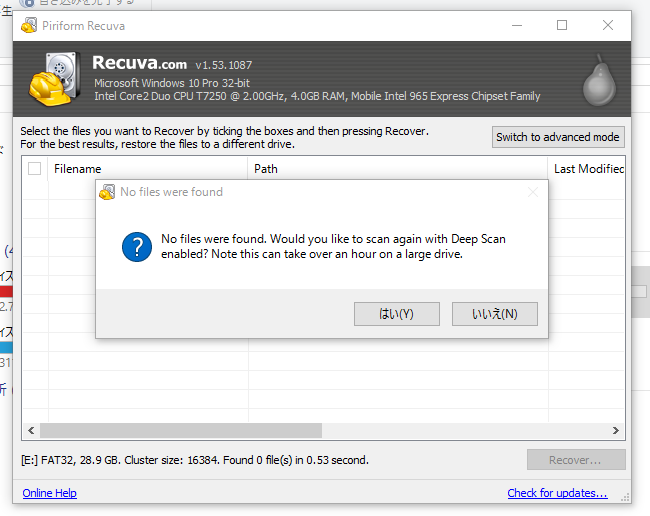Viewport: 650px width, 516px height.
Task: Tick the select-all checkbox beside Filename
Action: pyautogui.click(x=34, y=169)
